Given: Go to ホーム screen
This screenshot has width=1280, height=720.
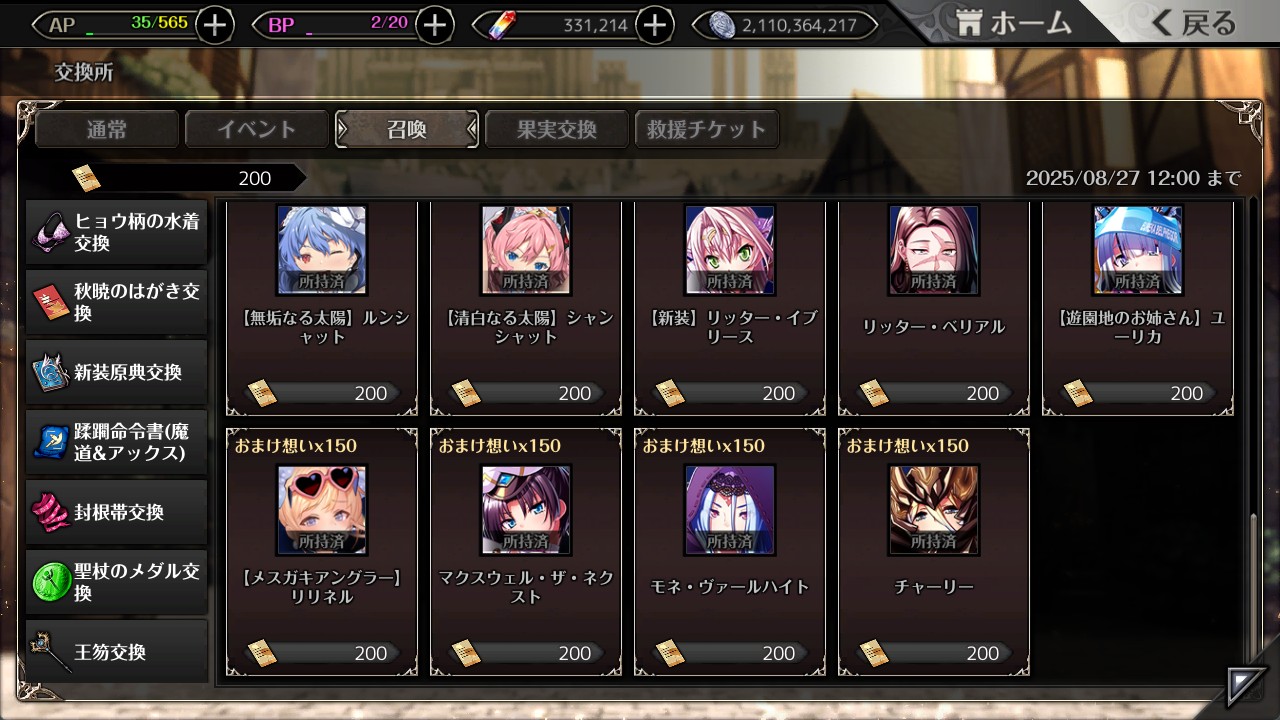Looking at the screenshot, I should [1013, 23].
